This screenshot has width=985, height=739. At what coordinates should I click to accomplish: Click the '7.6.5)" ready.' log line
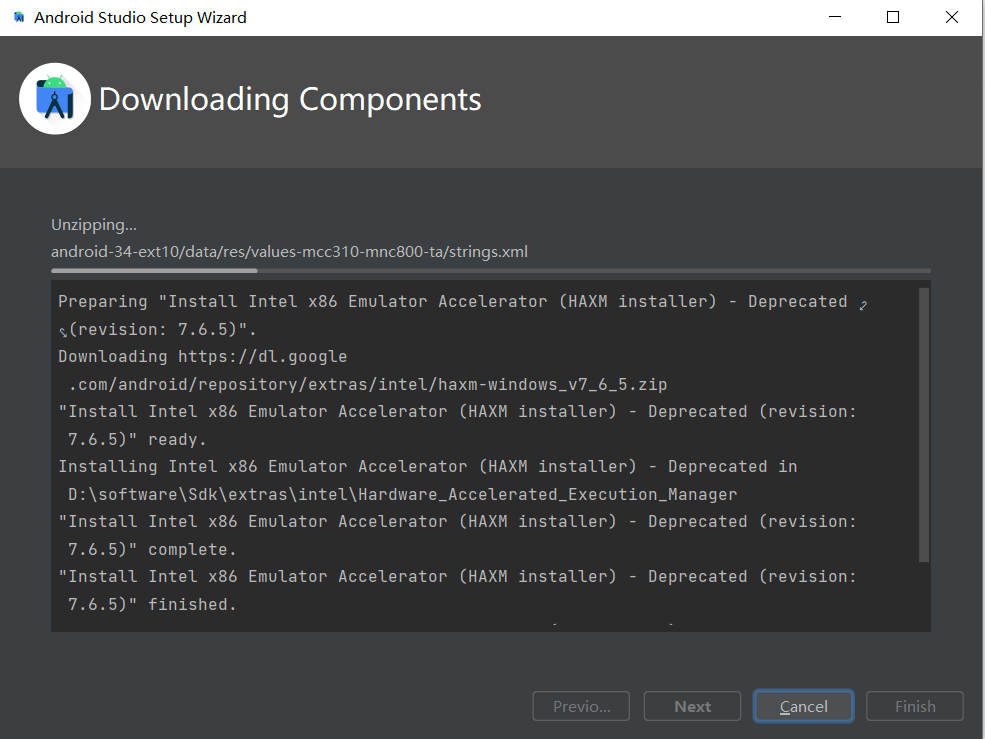pyautogui.click(x=137, y=439)
